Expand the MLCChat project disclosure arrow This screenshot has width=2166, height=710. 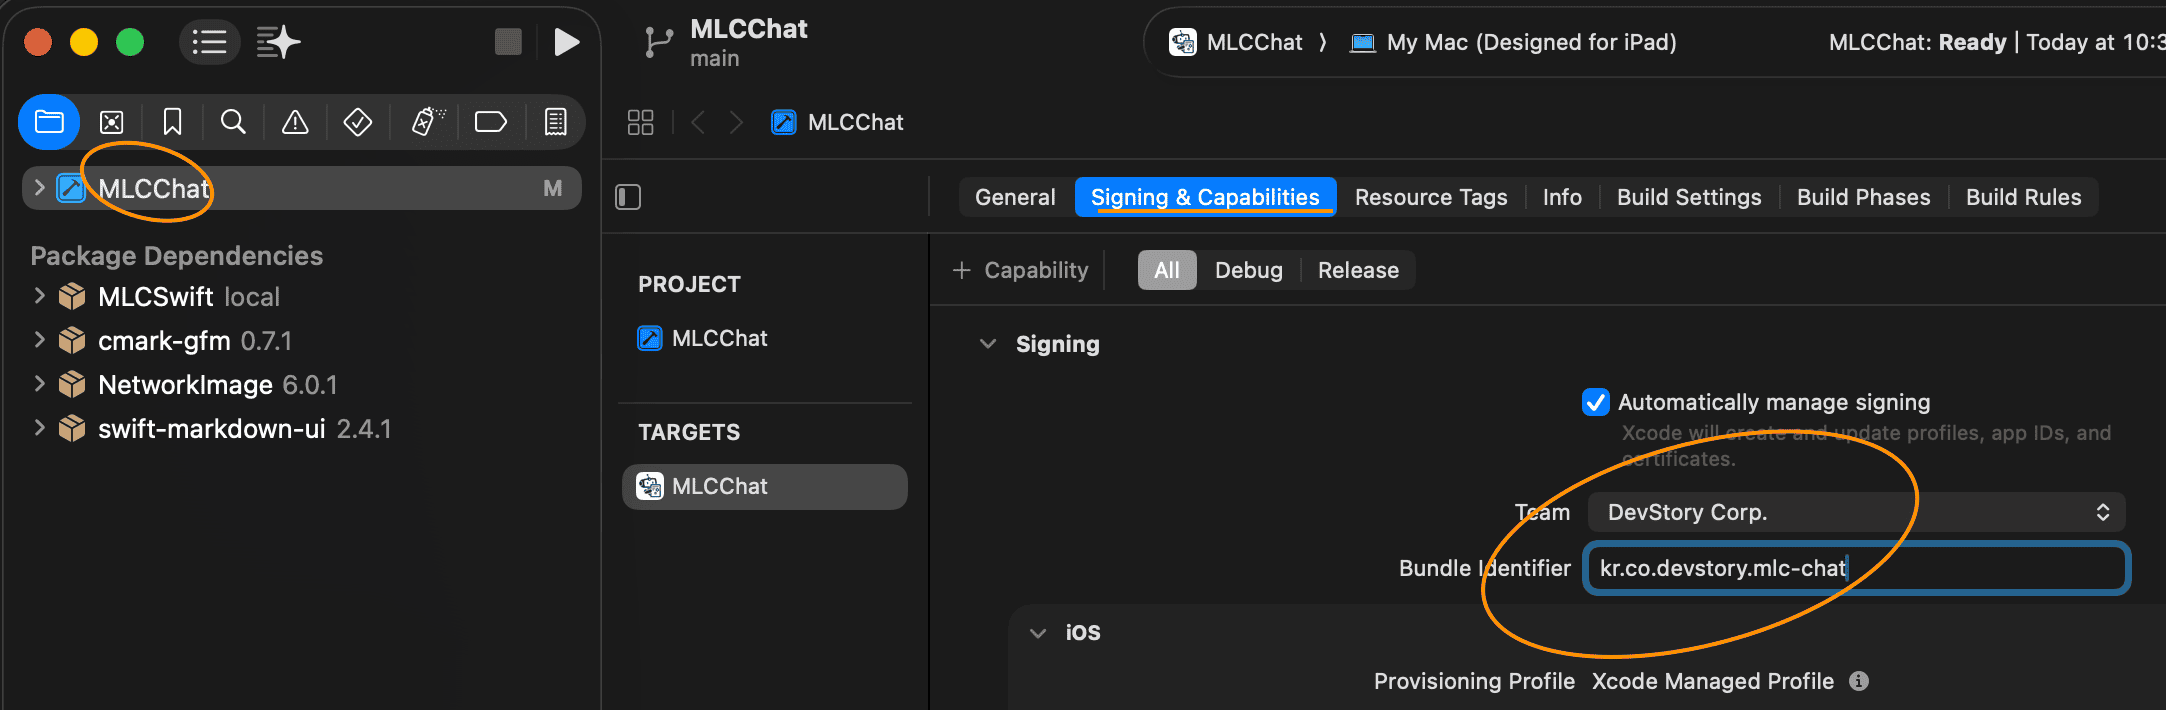39,188
